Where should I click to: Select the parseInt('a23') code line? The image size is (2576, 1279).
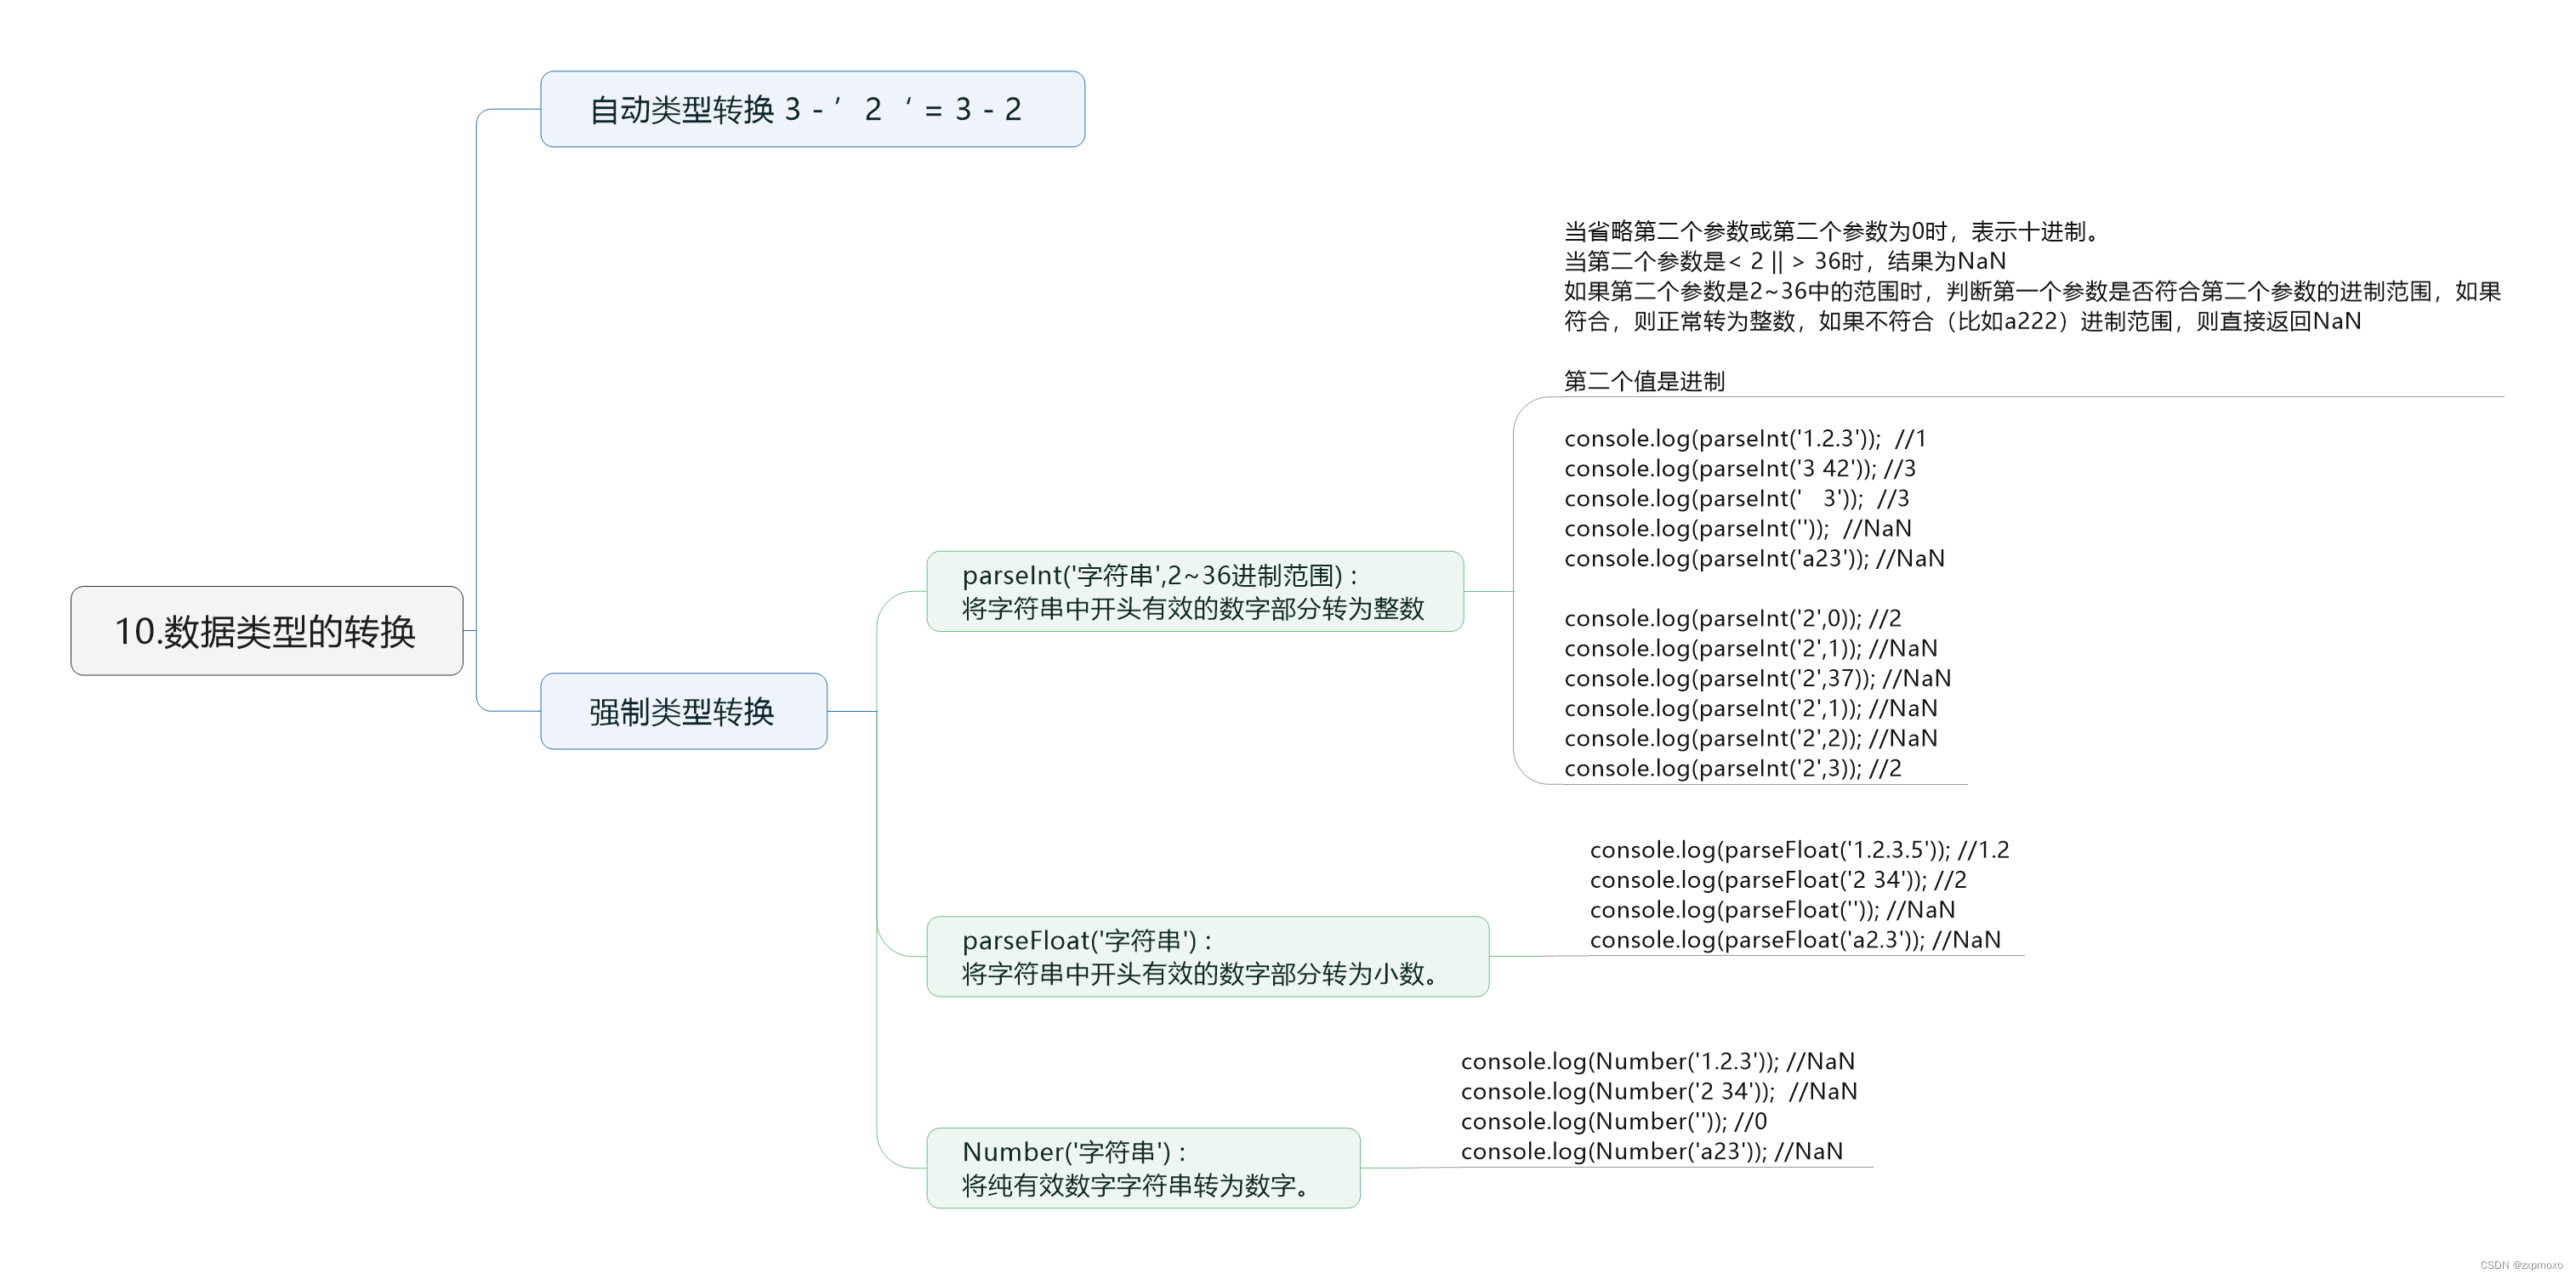(1754, 559)
